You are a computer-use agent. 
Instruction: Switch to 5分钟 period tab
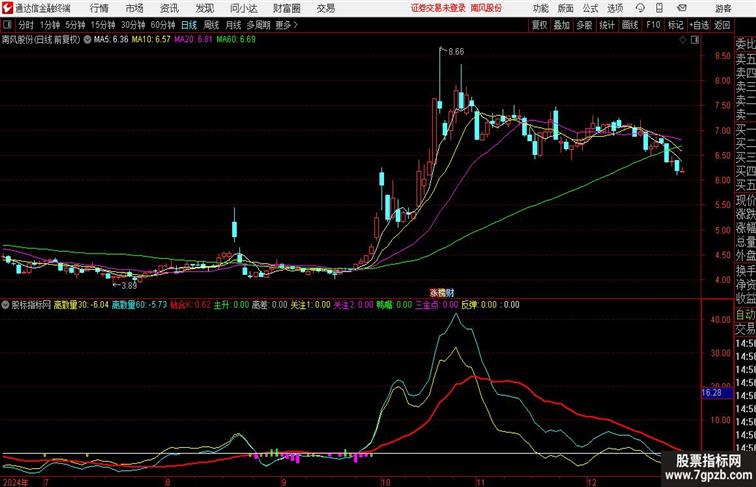point(75,25)
